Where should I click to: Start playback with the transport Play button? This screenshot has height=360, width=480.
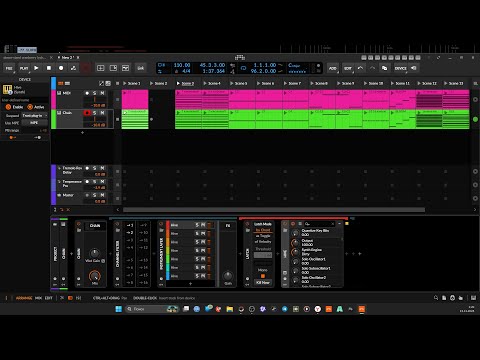click(36, 68)
